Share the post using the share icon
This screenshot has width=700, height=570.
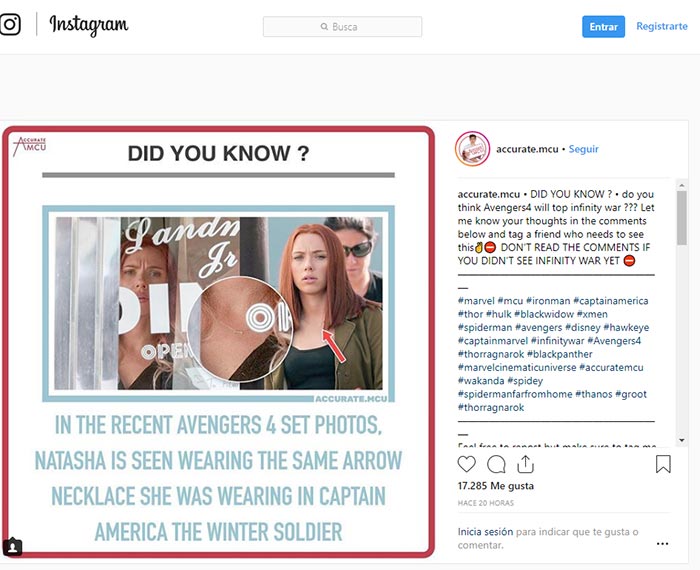(x=525, y=464)
